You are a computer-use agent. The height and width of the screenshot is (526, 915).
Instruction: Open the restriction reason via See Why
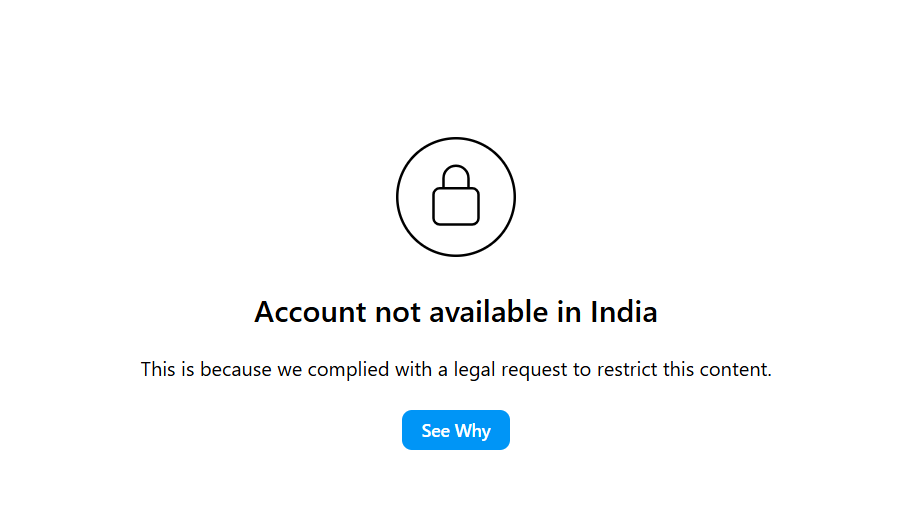point(455,430)
